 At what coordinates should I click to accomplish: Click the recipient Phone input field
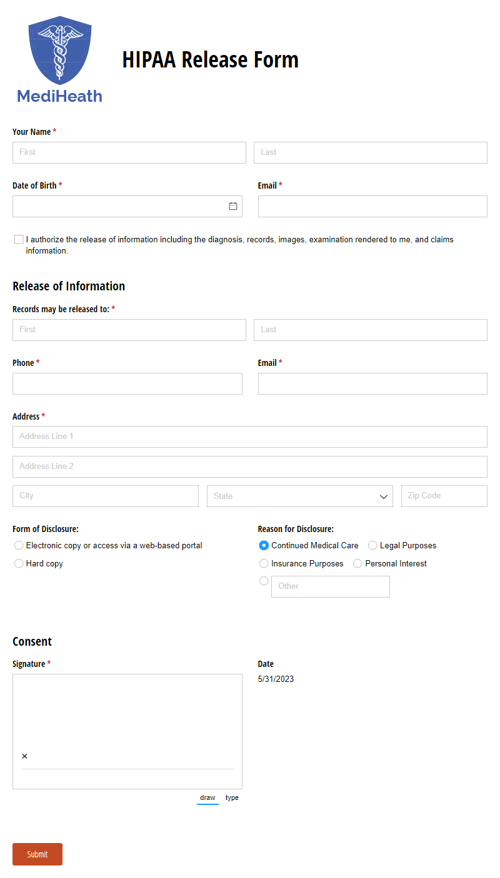click(128, 384)
